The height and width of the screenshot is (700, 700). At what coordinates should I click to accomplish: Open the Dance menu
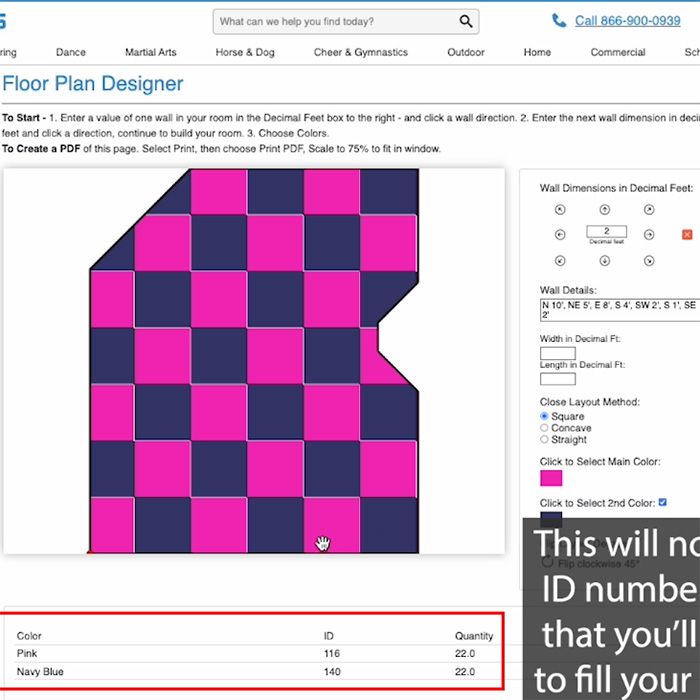pyautogui.click(x=71, y=52)
